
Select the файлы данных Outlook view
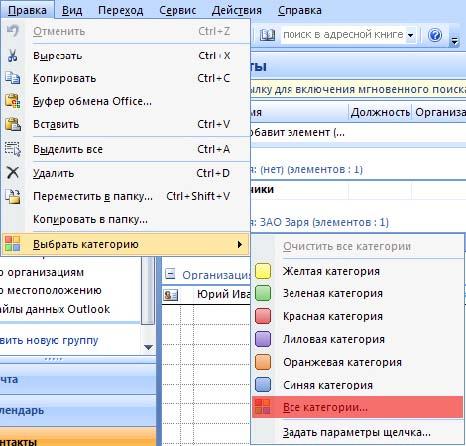(55, 309)
